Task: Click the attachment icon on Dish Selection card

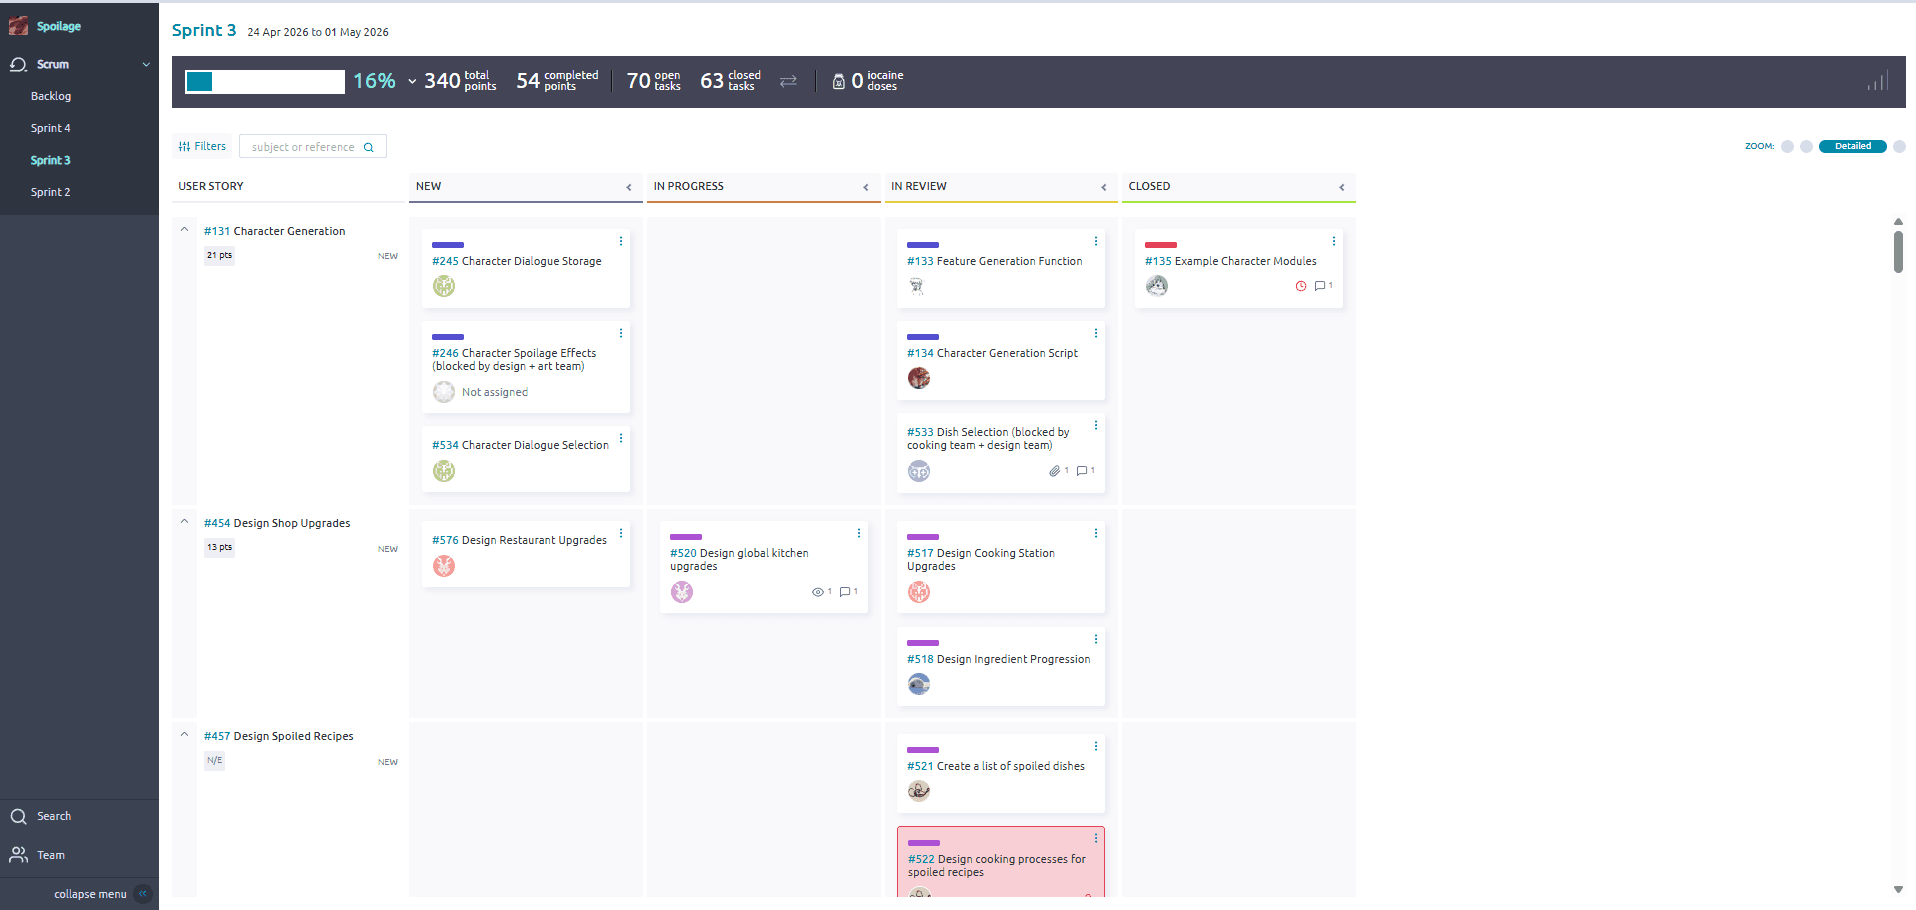Action: (x=1054, y=471)
